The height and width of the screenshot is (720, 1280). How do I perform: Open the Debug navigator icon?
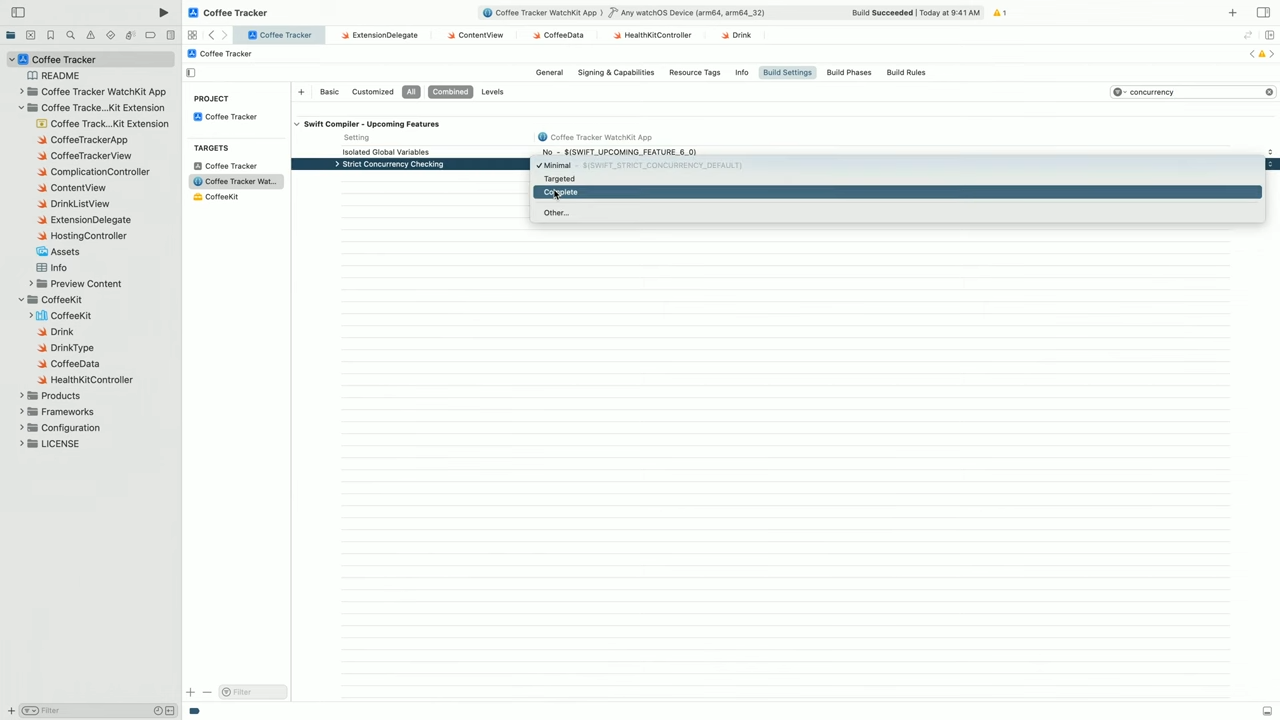[130, 35]
